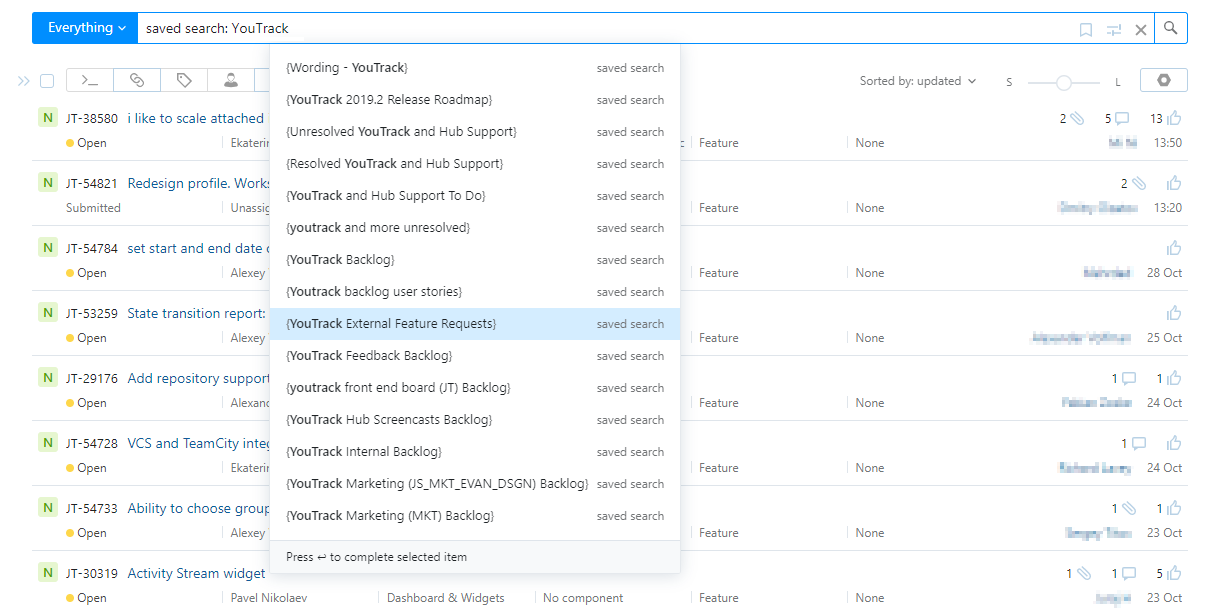Click attachment paperclip on JT-38580
The height and width of the screenshot is (613, 1218).
1077,119
